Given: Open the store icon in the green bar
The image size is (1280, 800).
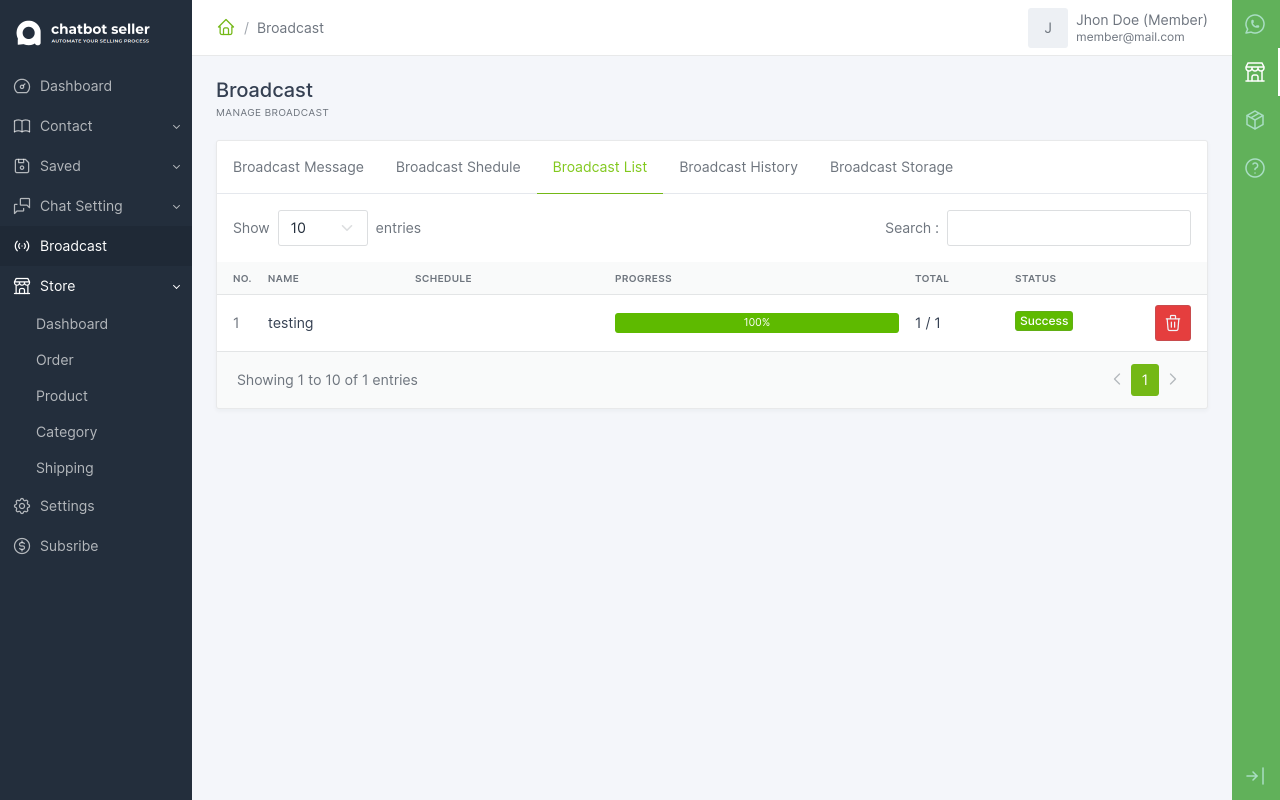Looking at the screenshot, I should click(x=1255, y=72).
